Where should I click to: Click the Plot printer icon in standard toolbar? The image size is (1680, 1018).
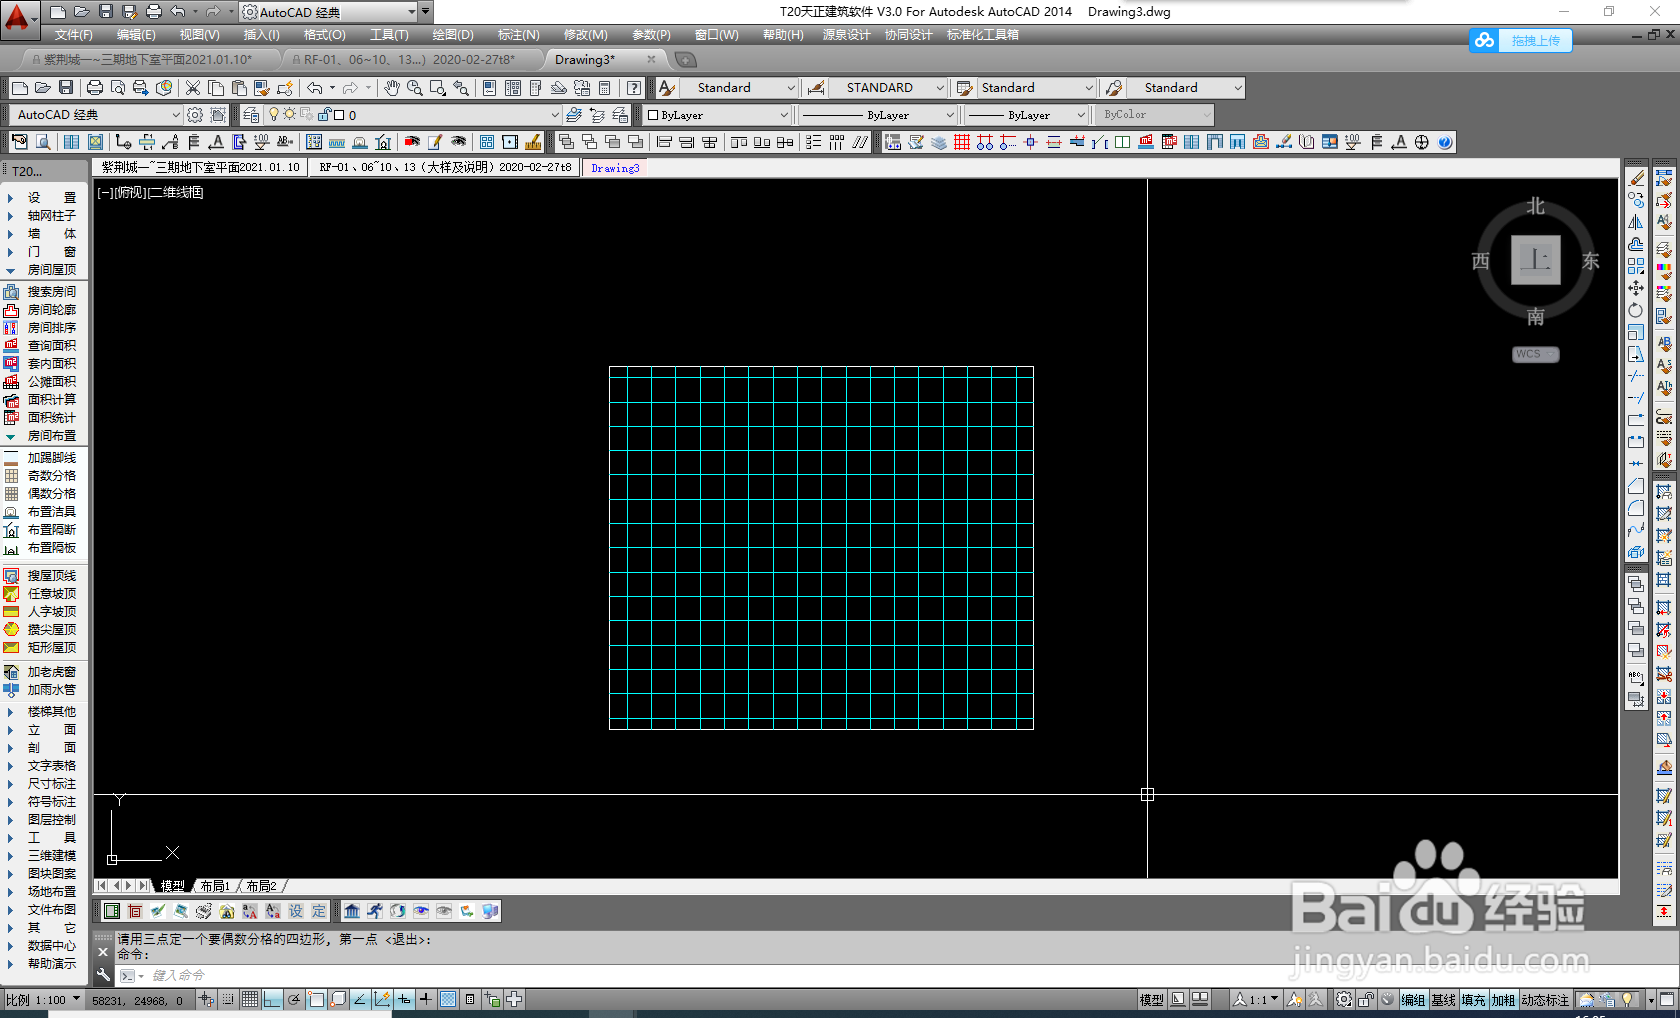click(x=95, y=88)
